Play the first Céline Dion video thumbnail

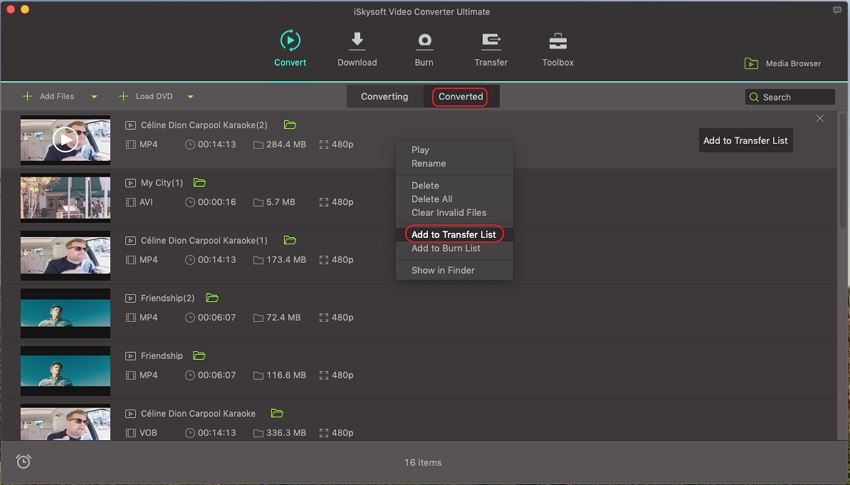[x=65, y=139]
